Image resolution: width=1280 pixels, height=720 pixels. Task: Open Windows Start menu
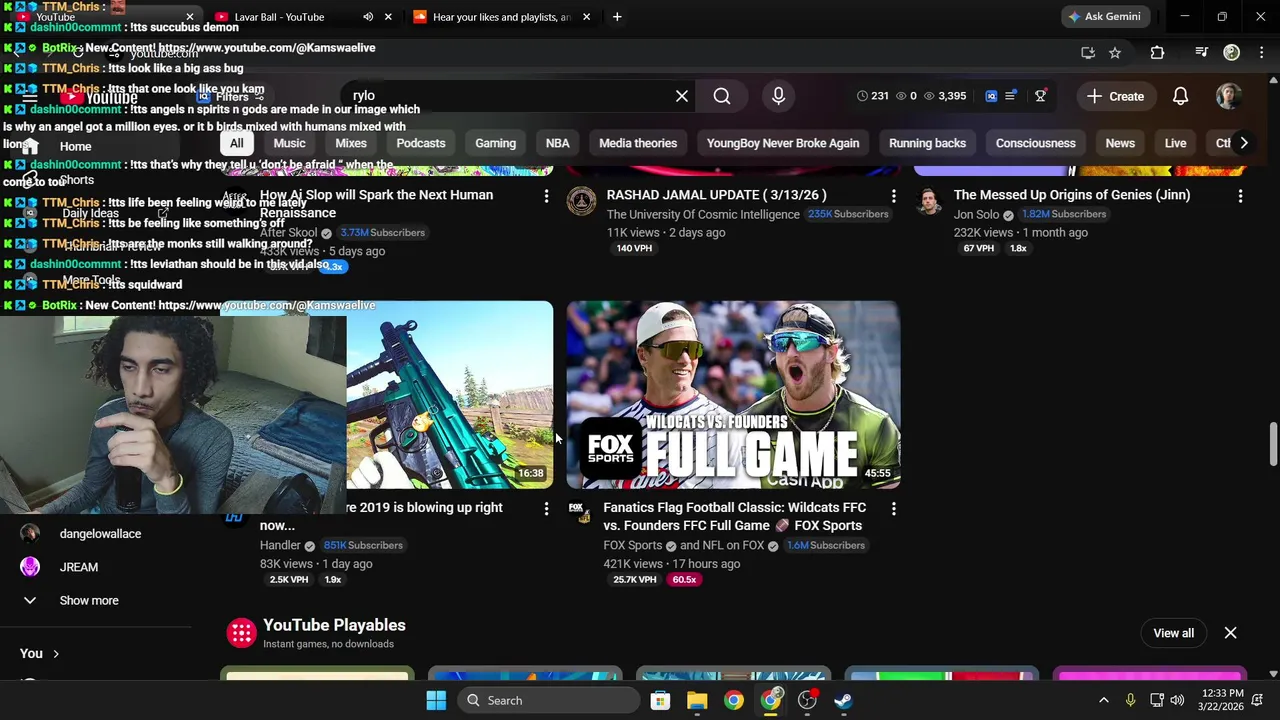436,700
